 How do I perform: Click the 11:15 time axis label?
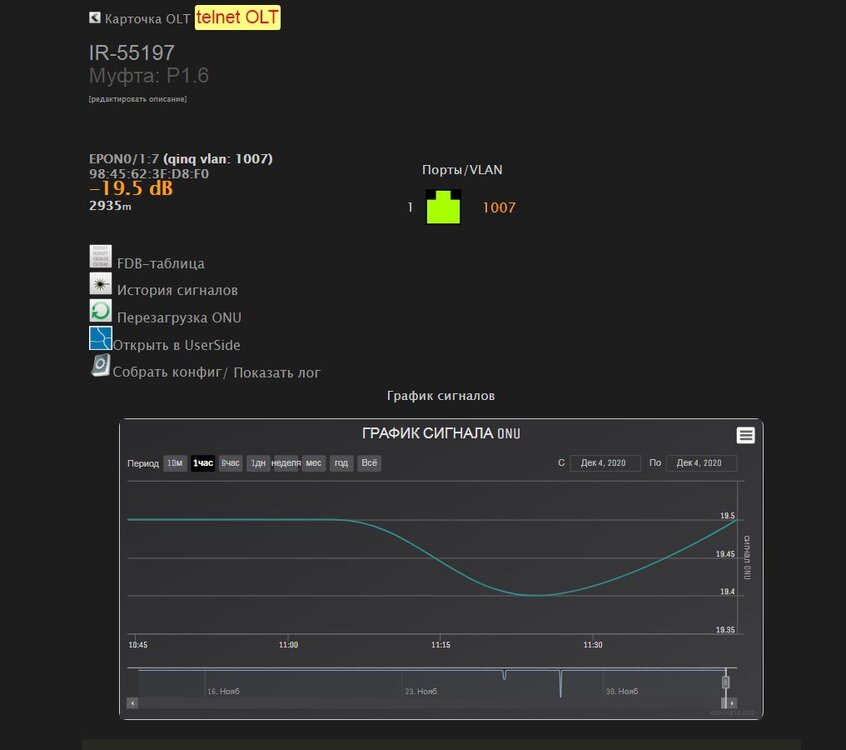point(440,645)
